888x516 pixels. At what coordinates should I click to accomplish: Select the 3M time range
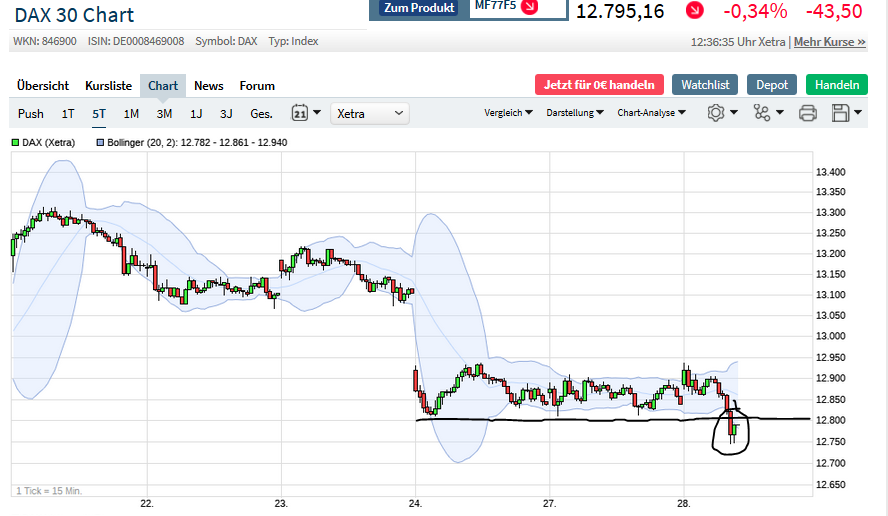click(x=164, y=114)
